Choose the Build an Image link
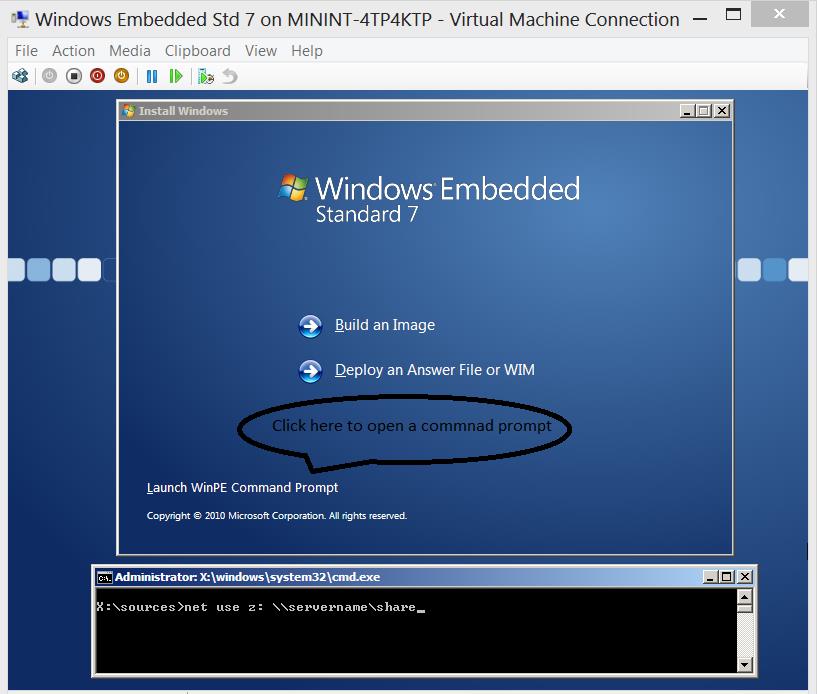 (385, 325)
